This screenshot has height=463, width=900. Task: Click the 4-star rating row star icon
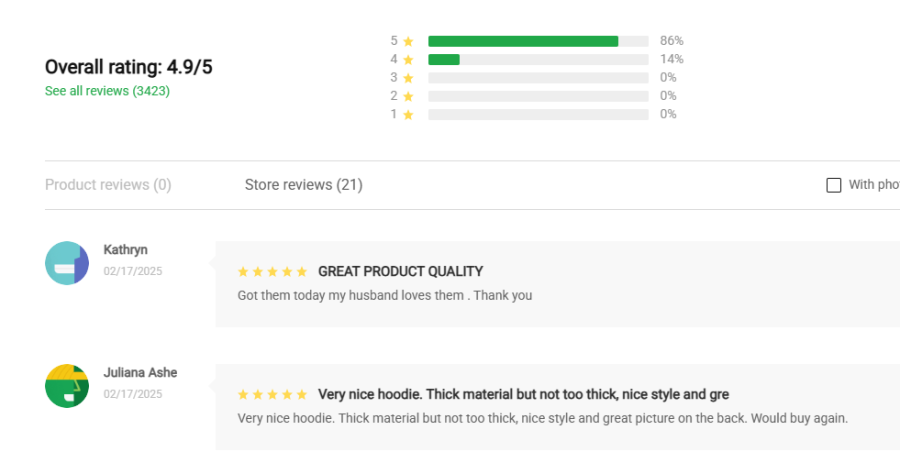(x=408, y=60)
